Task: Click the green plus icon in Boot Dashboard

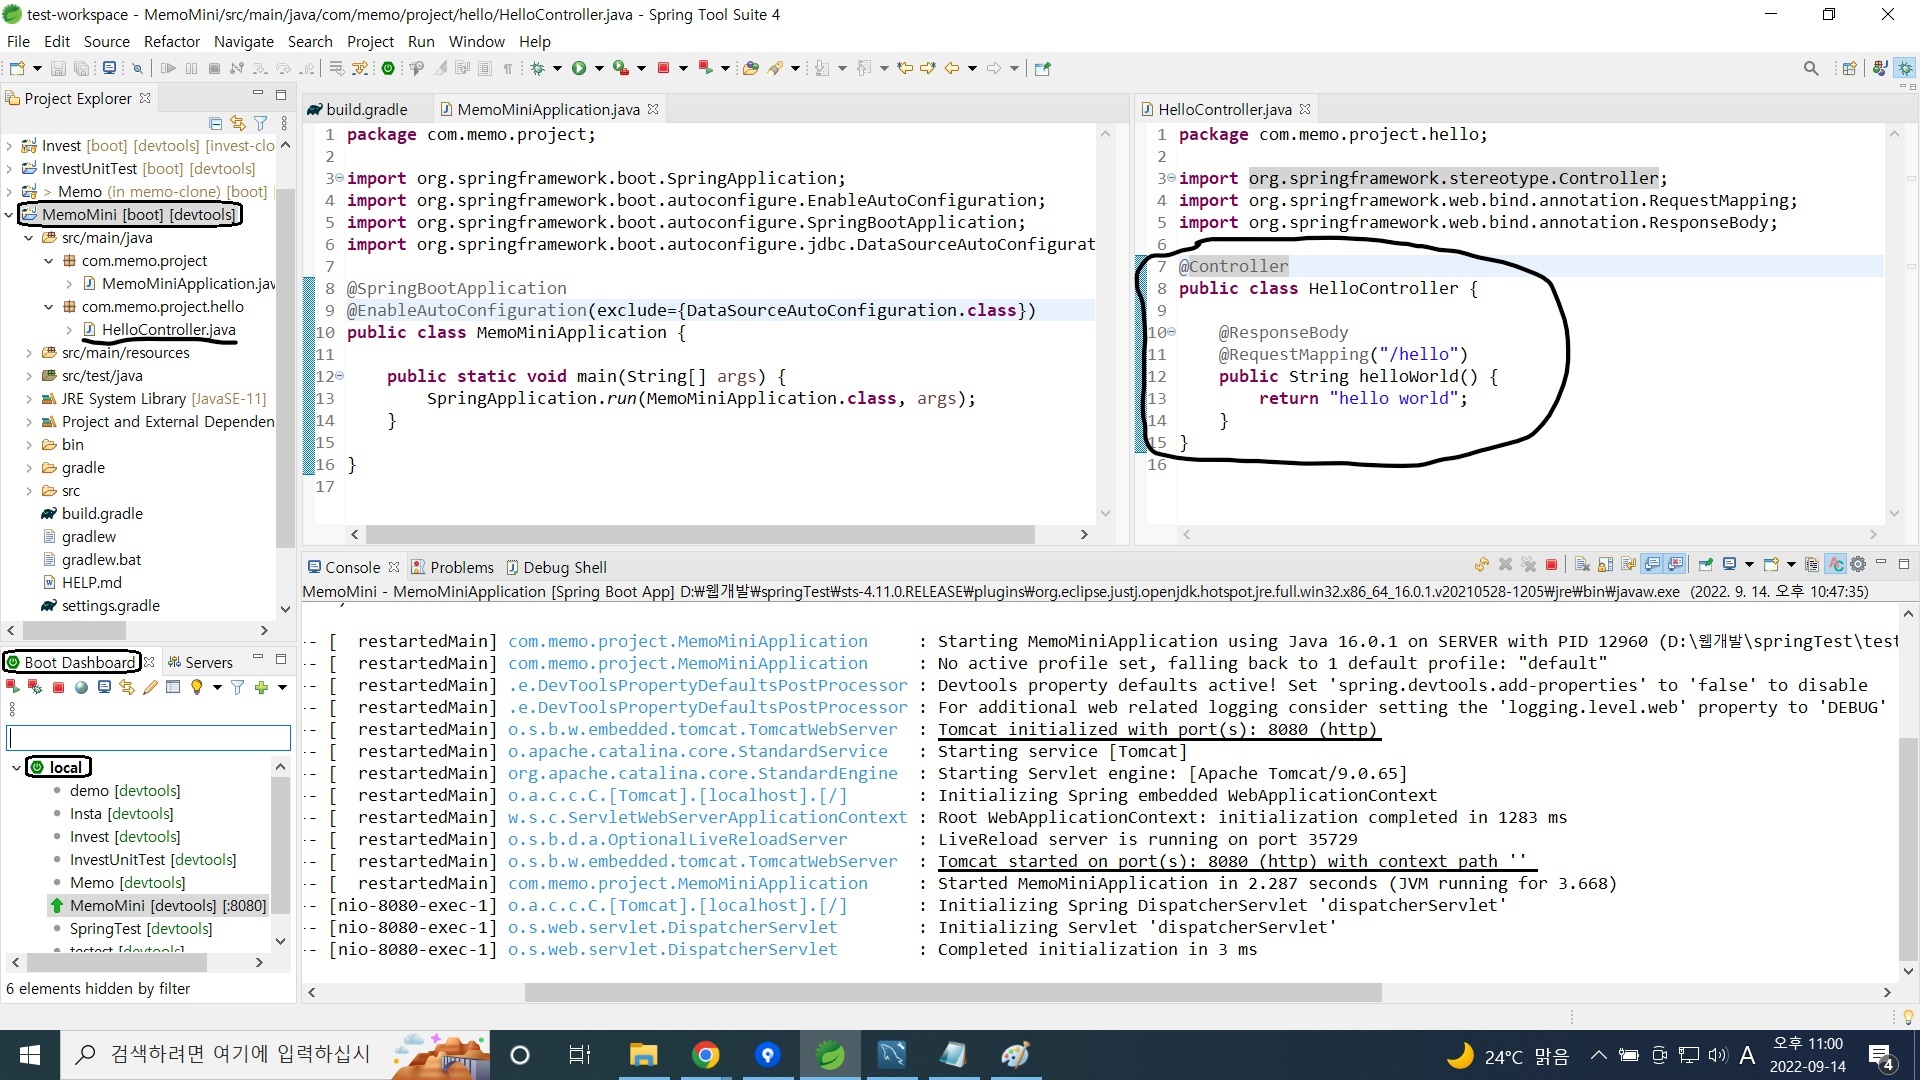Action: coord(261,687)
